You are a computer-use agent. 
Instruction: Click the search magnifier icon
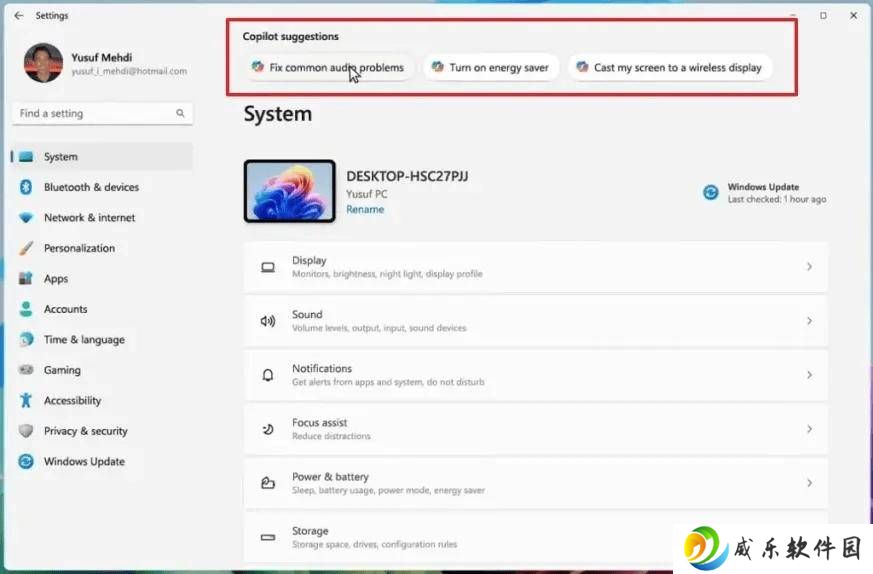click(180, 113)
